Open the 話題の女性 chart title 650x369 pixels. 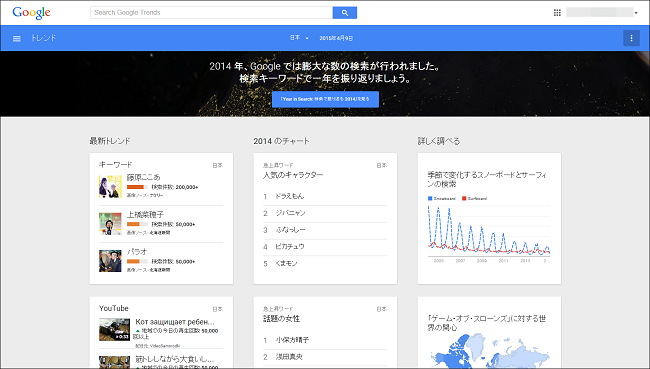(281, 319)
